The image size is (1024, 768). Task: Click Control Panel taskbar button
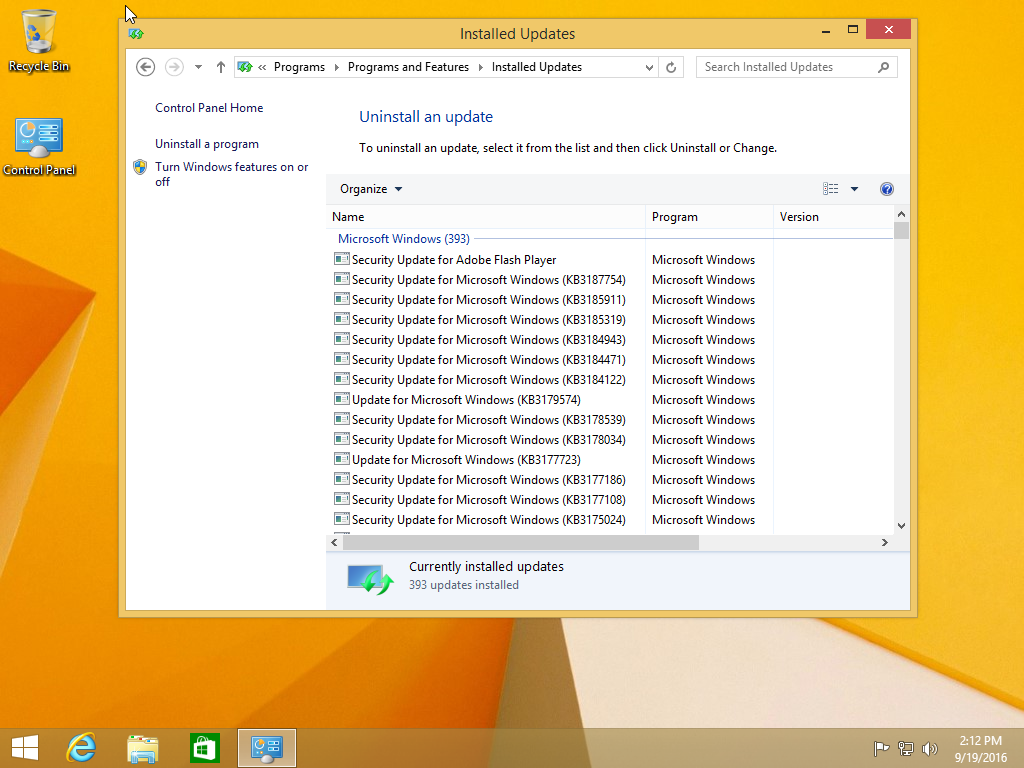click(x=266, y=748)
